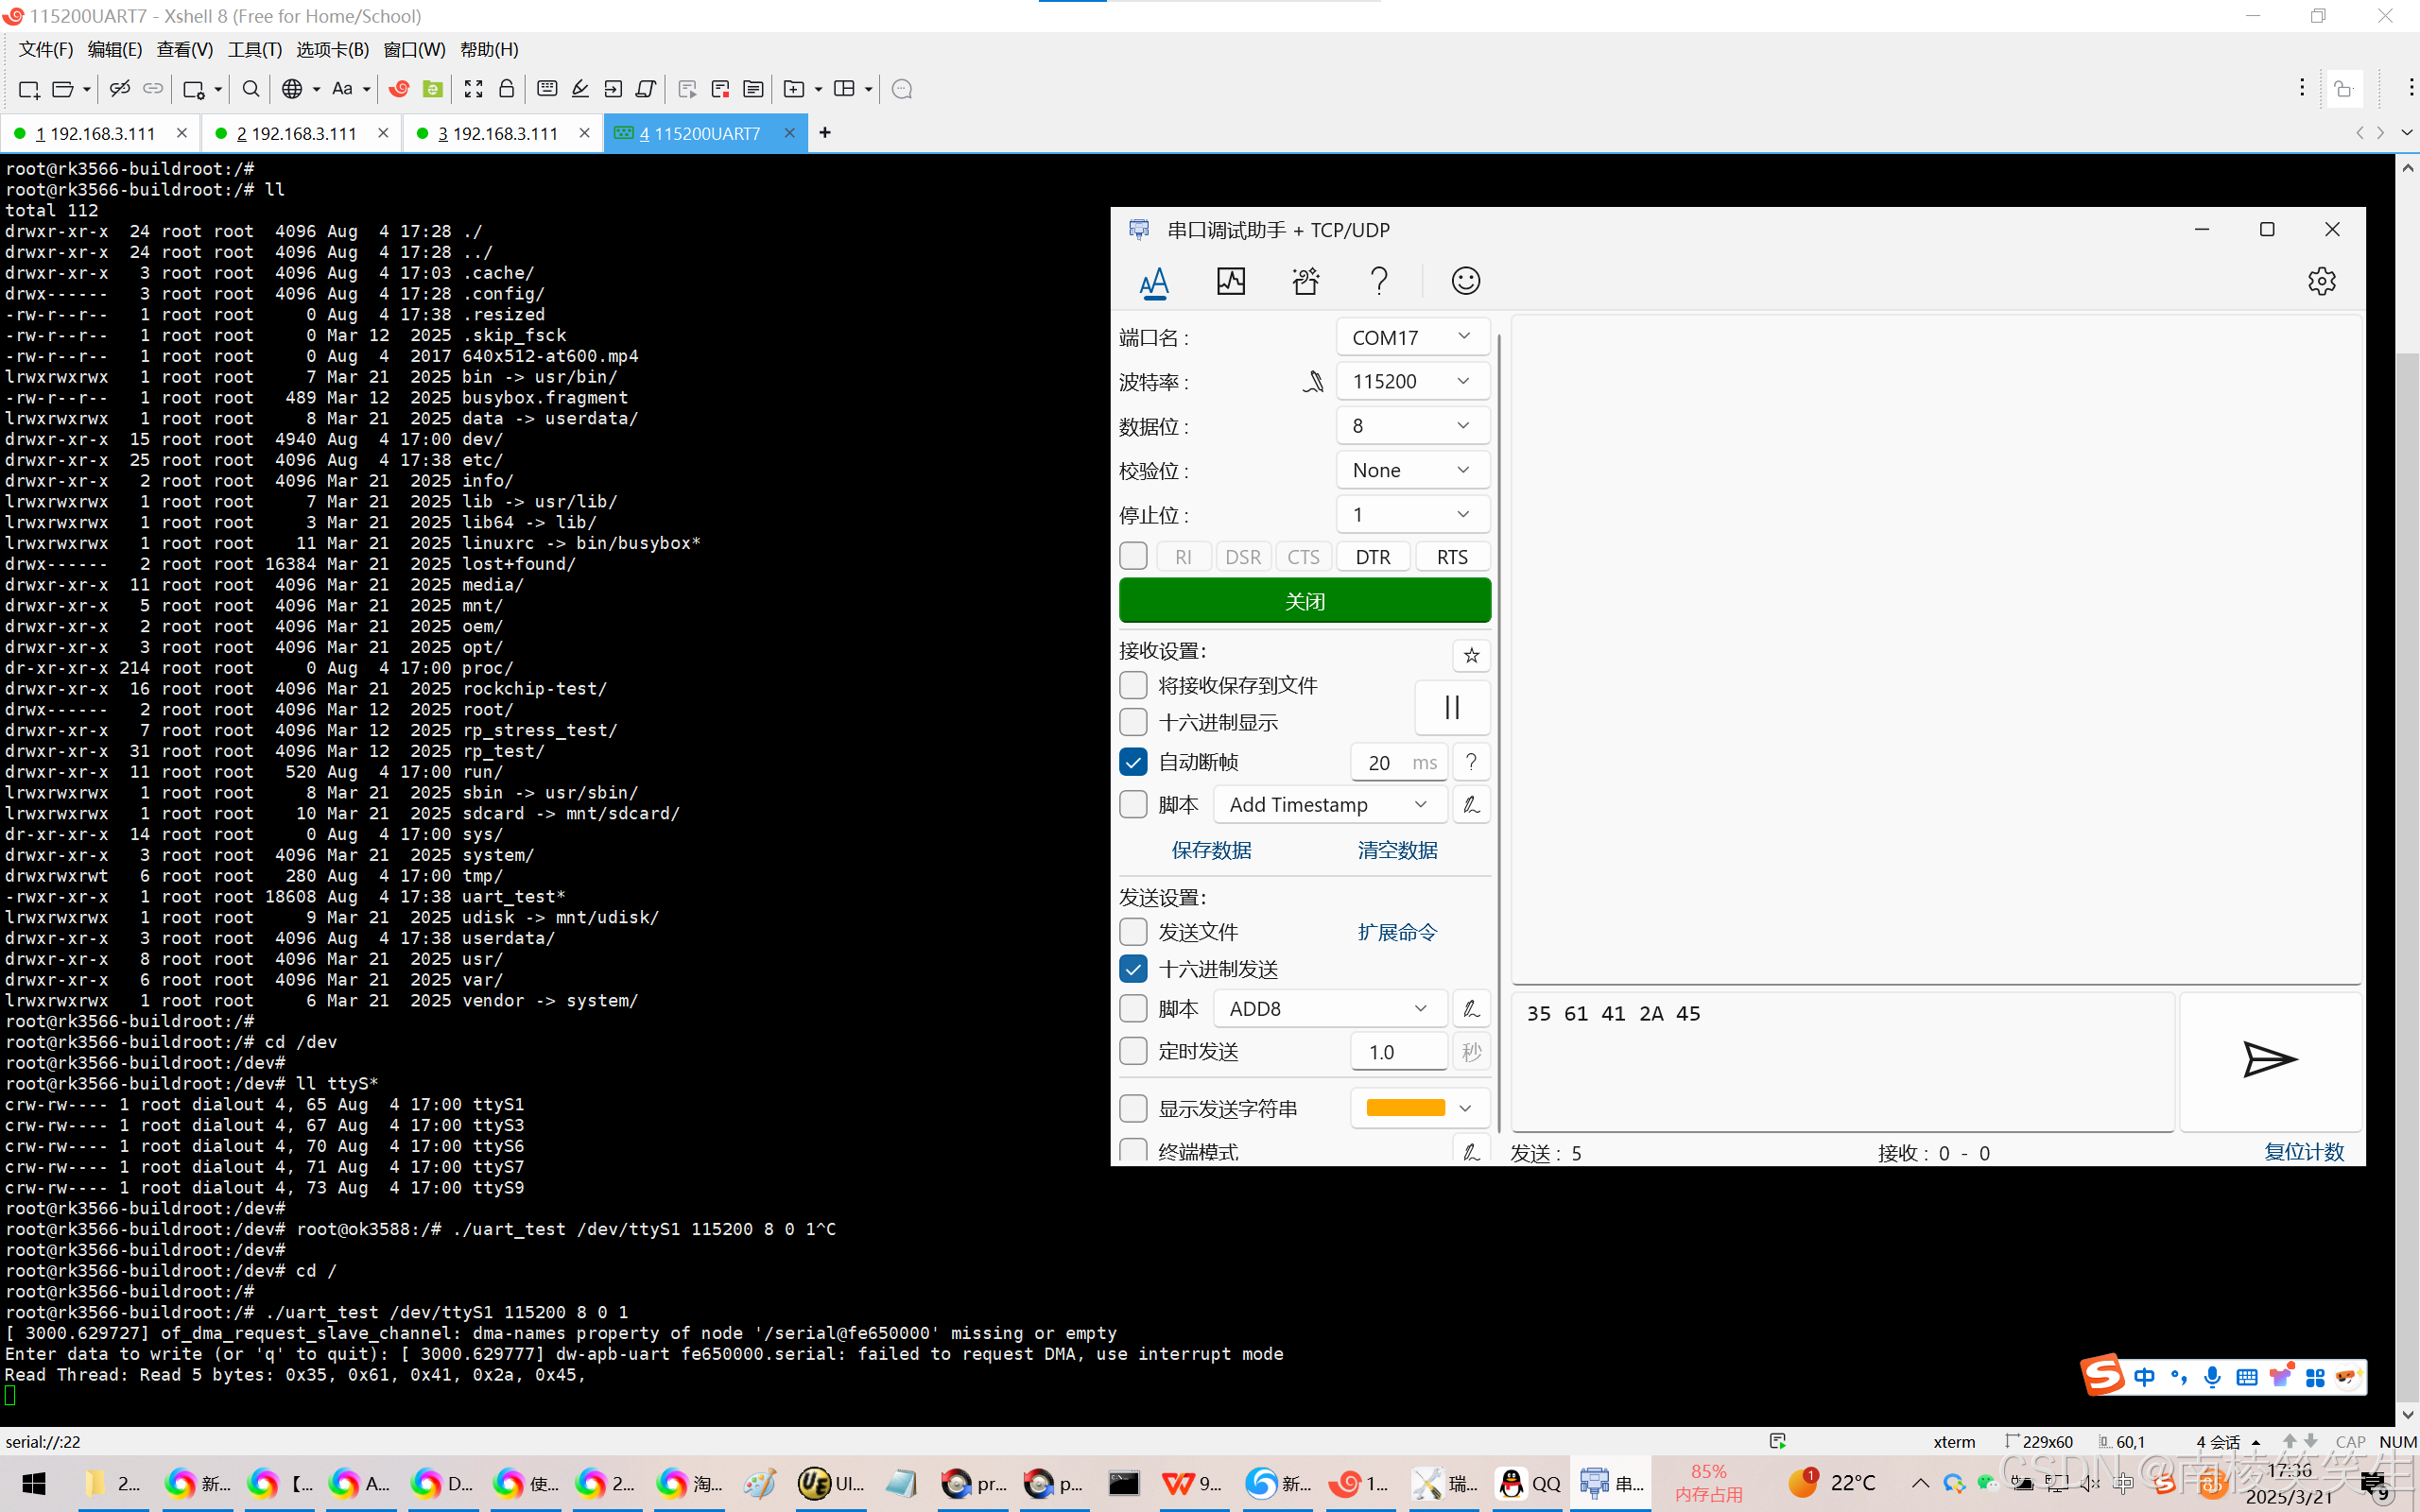Open the 工具(T) menu
This screenshot has height=1512, width=2420.
click(254, 49)
